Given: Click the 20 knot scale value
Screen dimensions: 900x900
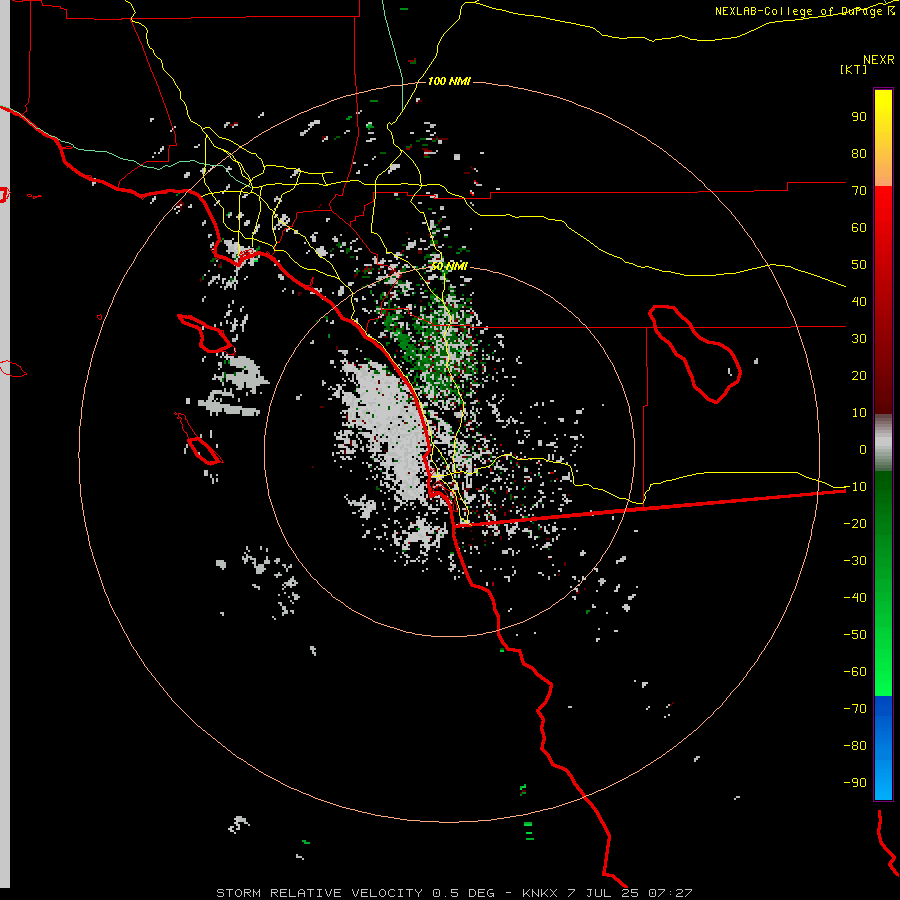Looking at the screenshot, I should 859,375.
